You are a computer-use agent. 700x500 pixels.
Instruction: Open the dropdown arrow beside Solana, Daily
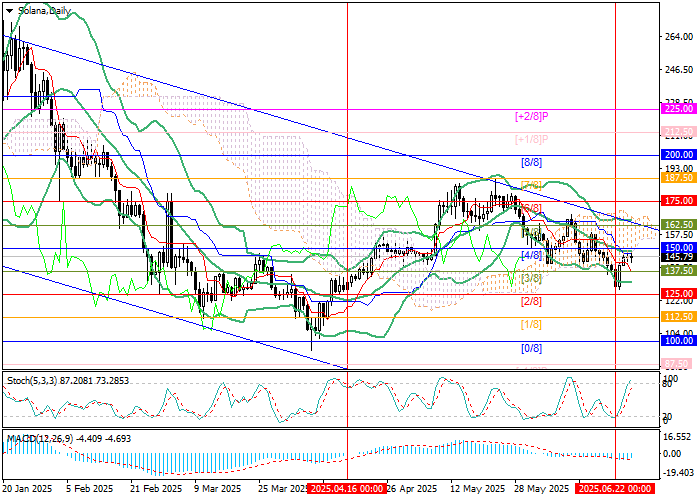pyautogui.click(x=7, y=9)
